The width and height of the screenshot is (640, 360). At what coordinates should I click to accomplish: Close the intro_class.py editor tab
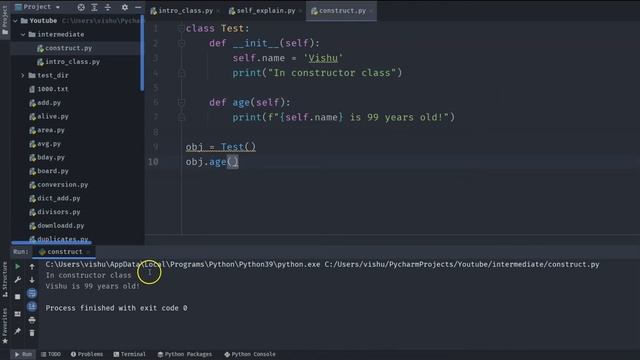pyautogui.click(x=219, y=11)
